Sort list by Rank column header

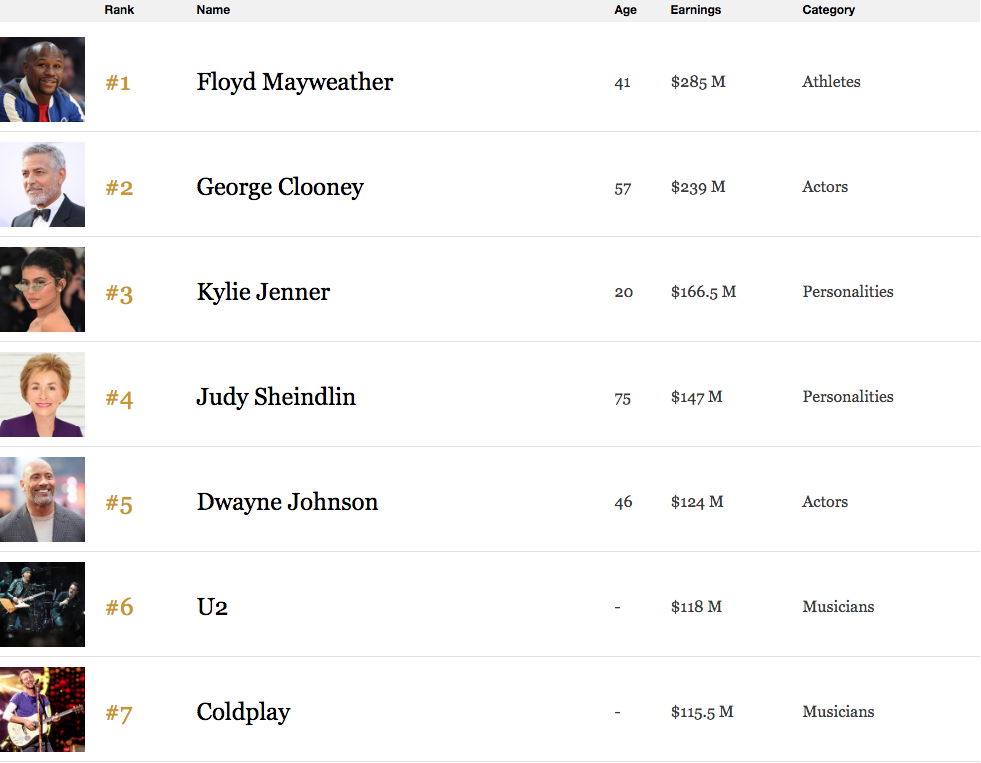point(119,10)
